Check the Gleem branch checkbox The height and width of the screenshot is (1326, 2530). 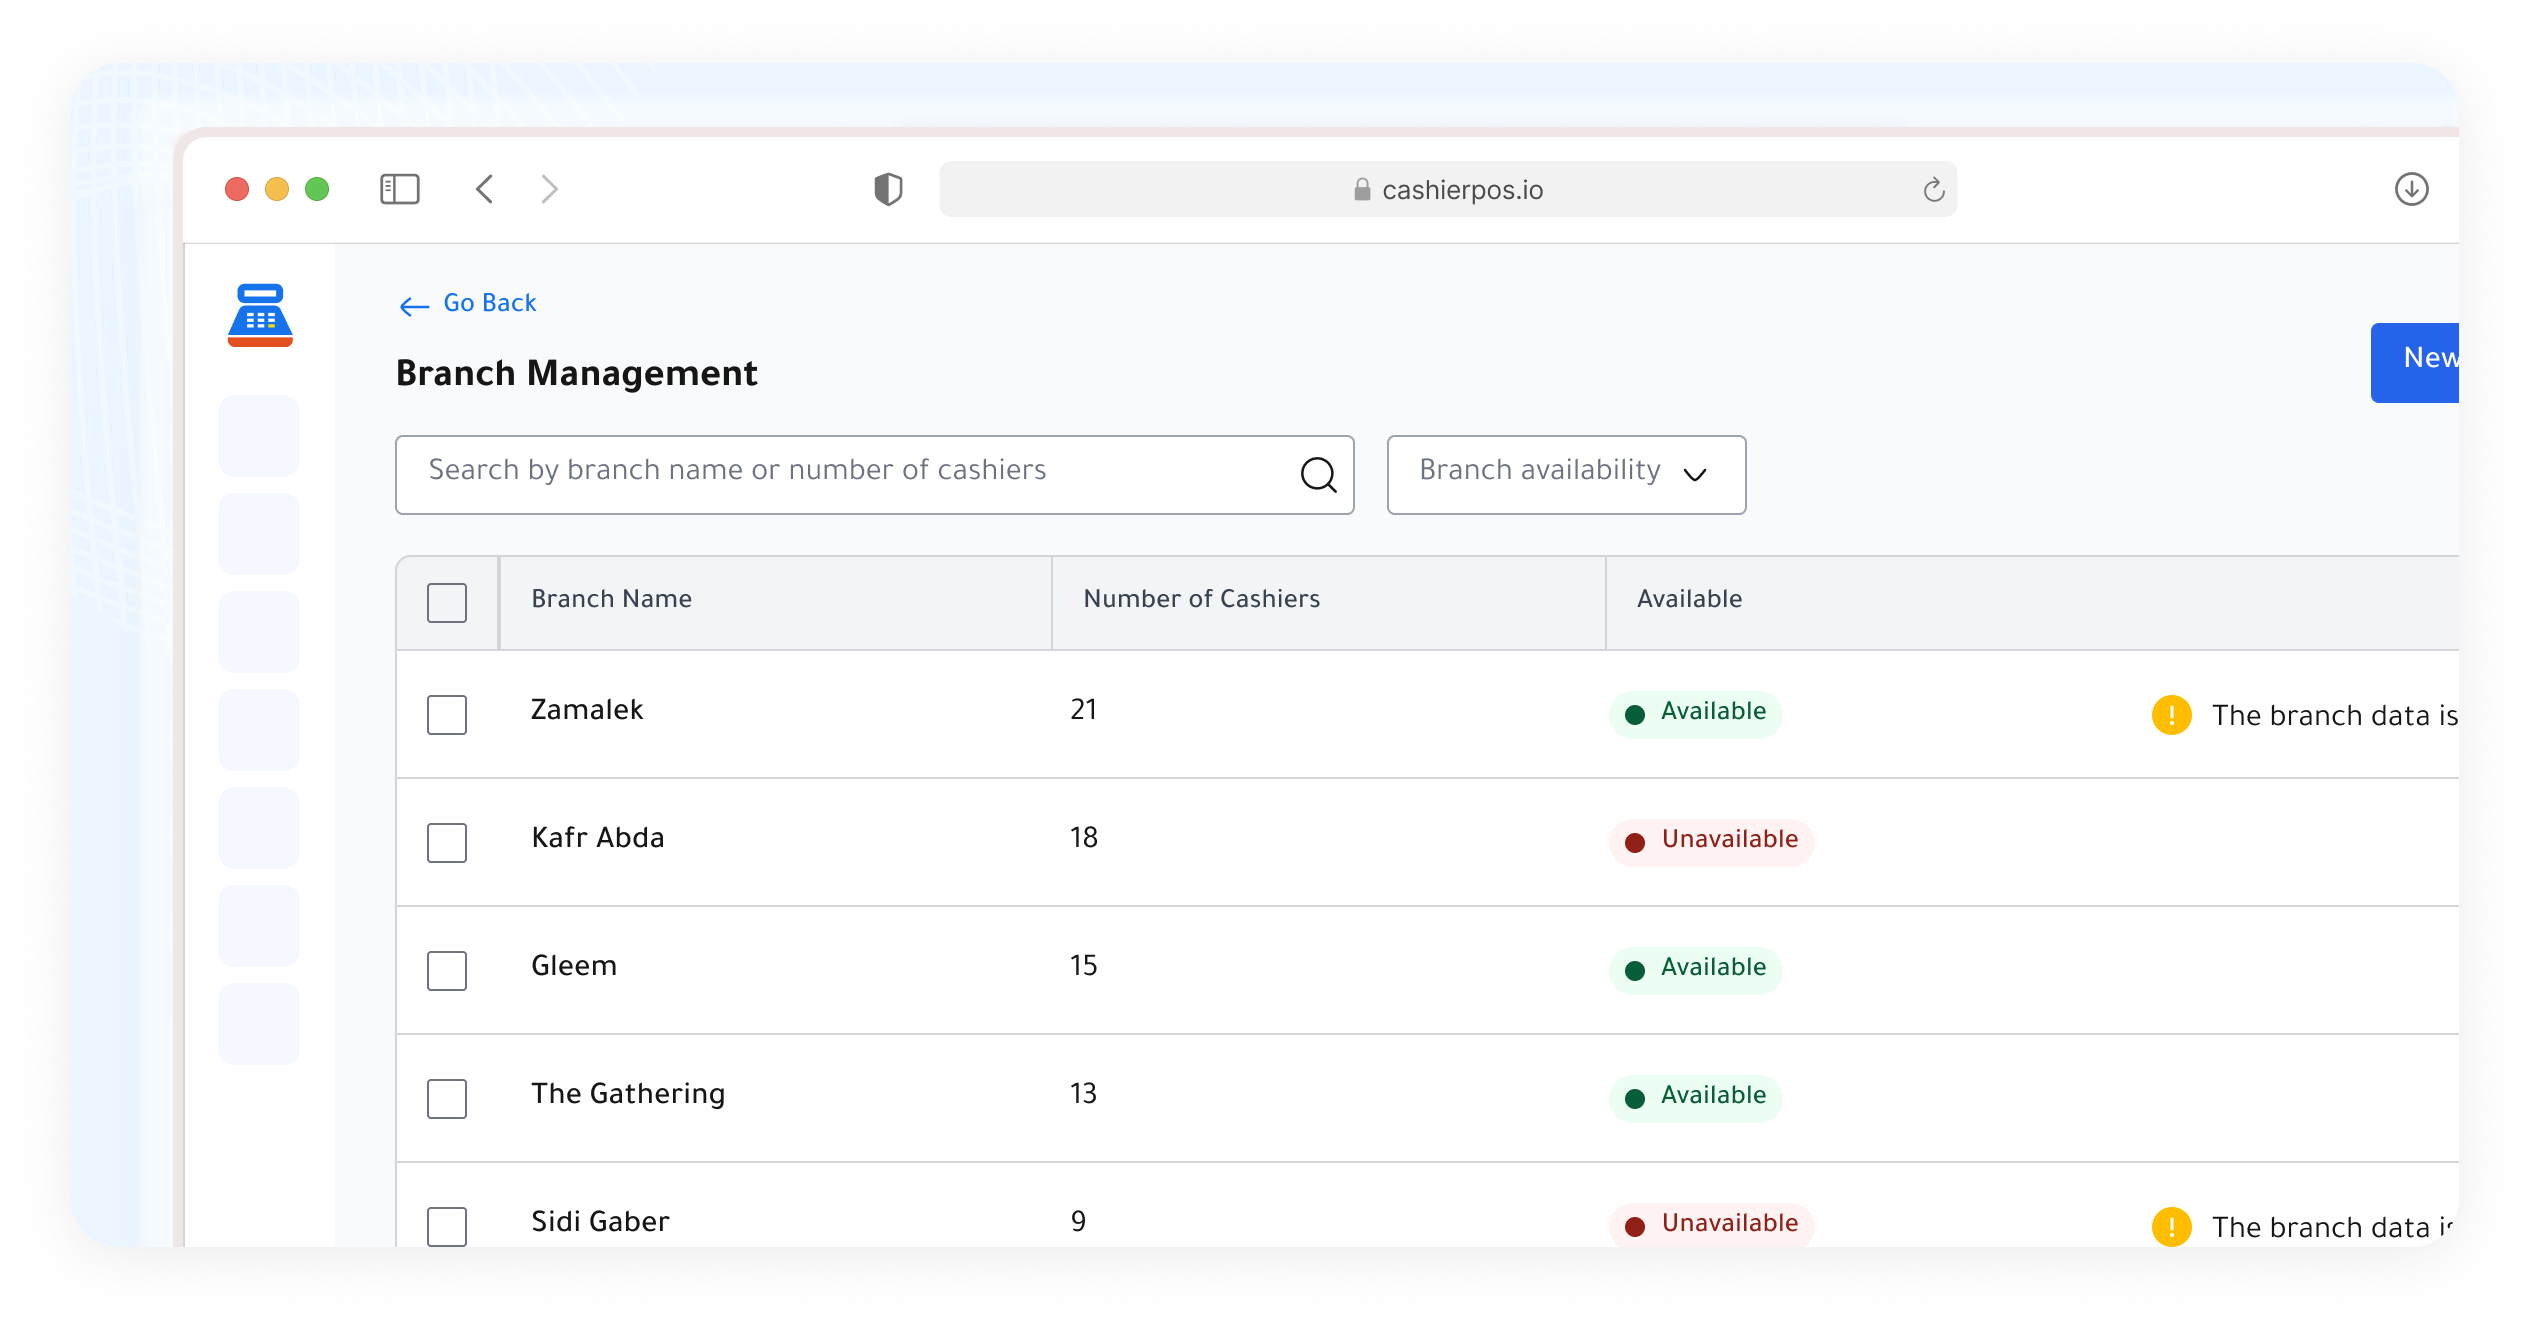point(447,971)
